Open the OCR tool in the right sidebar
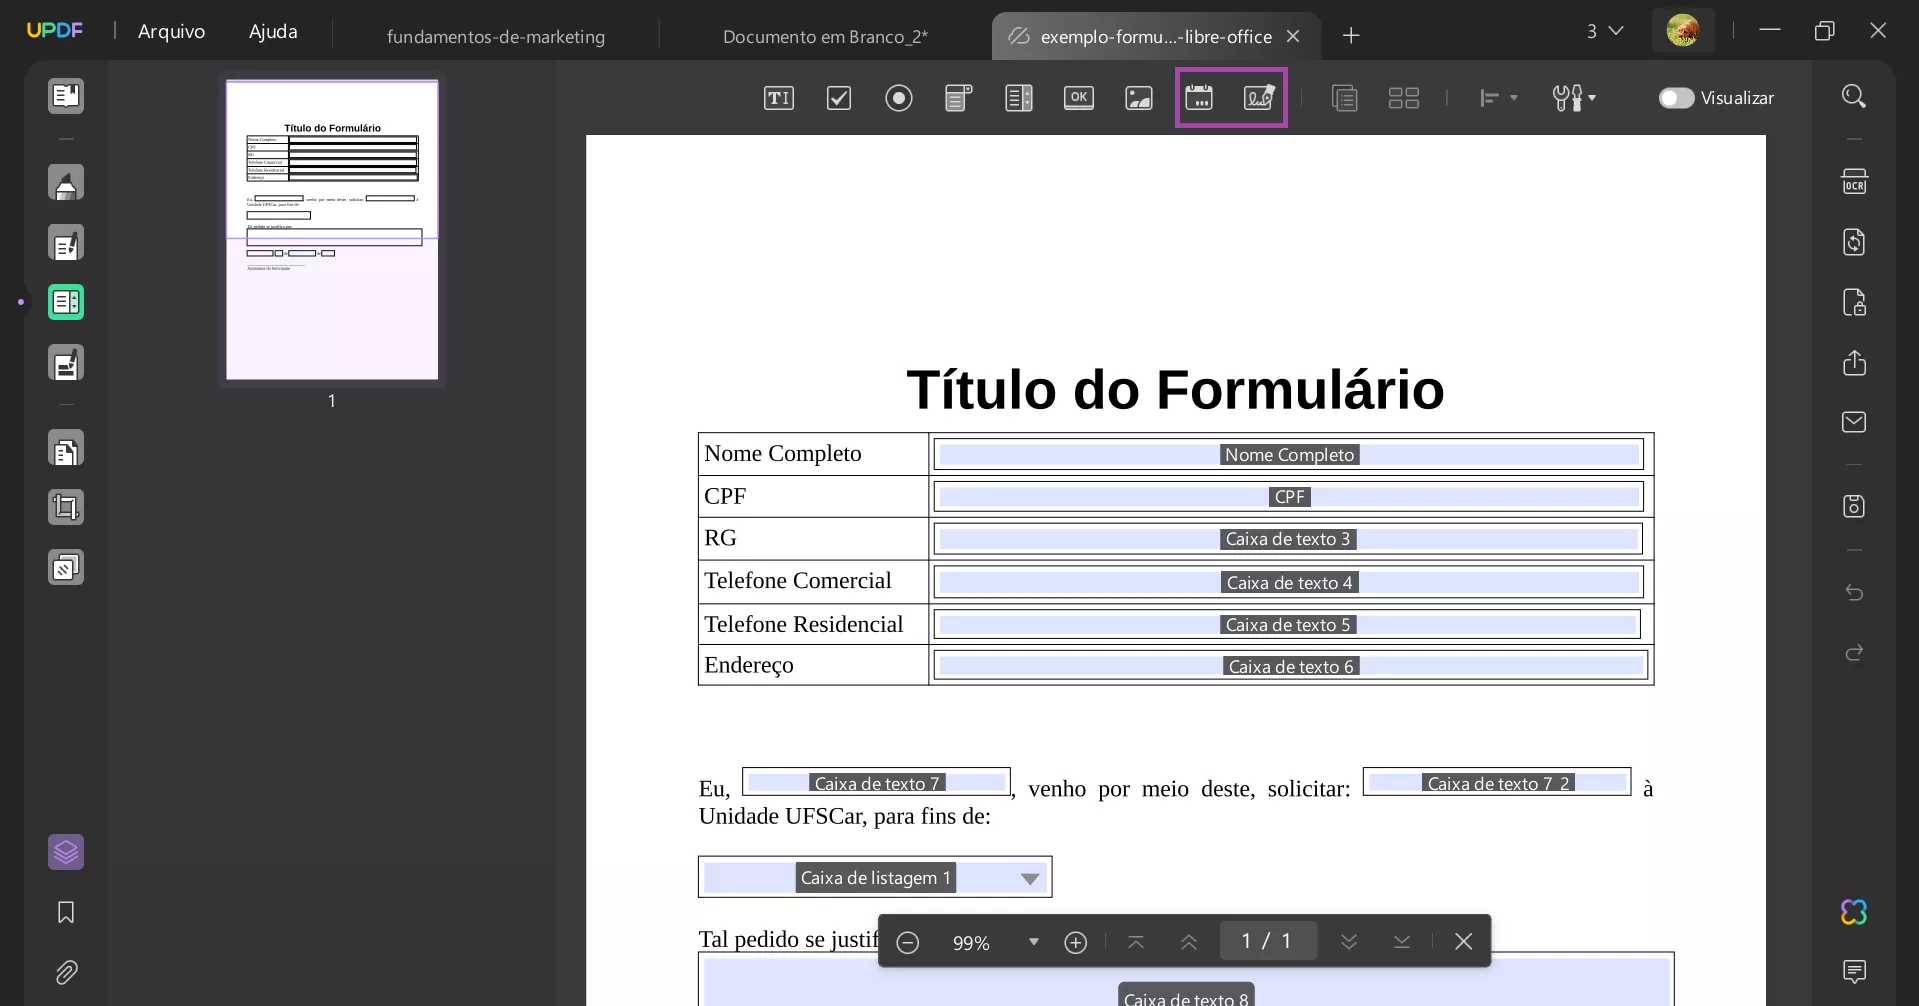The image size is (1919, 1006). coord(1854,181)
